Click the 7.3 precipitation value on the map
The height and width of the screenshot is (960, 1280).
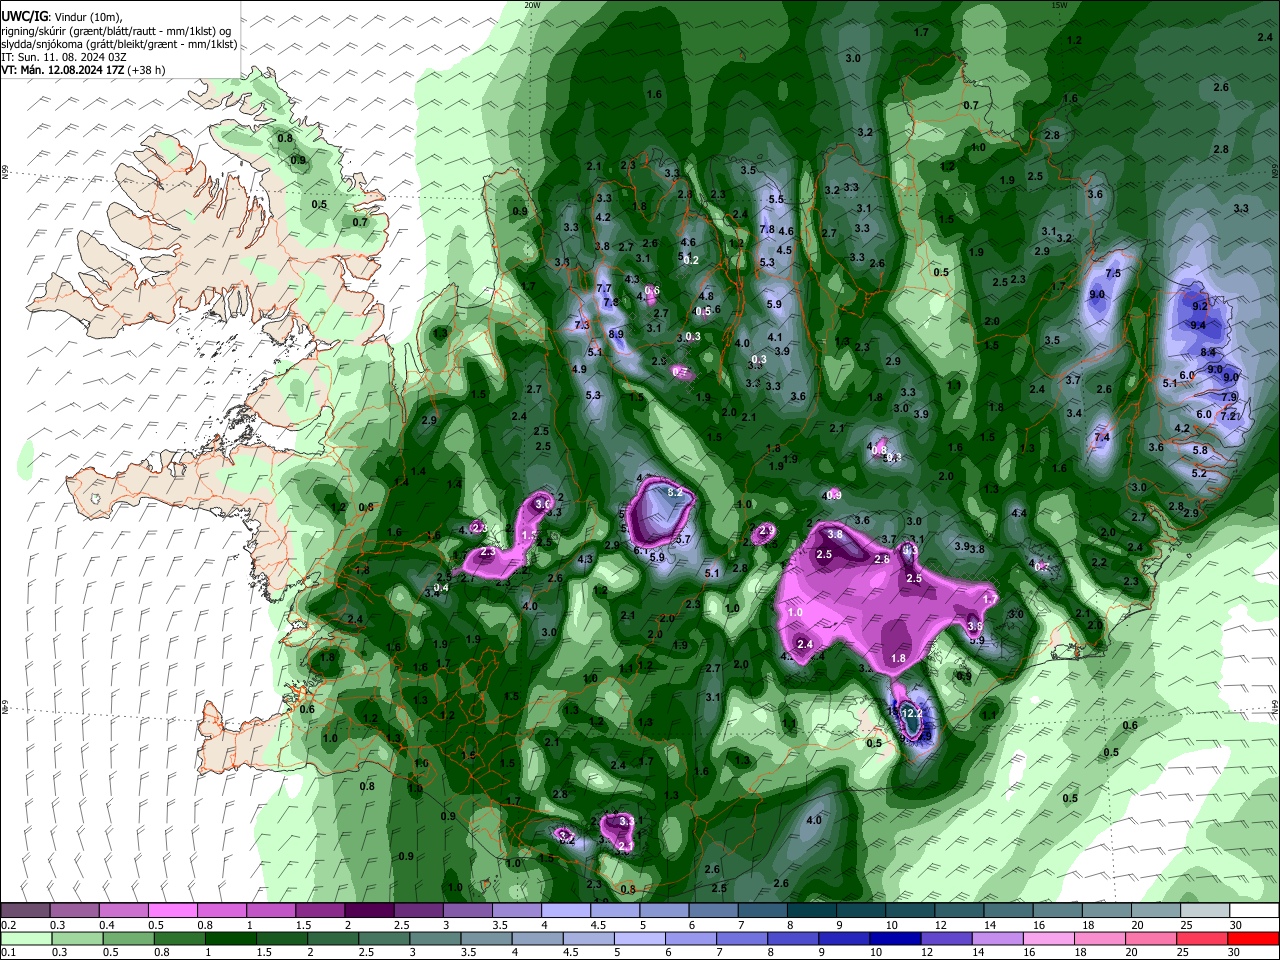point(582,325)
